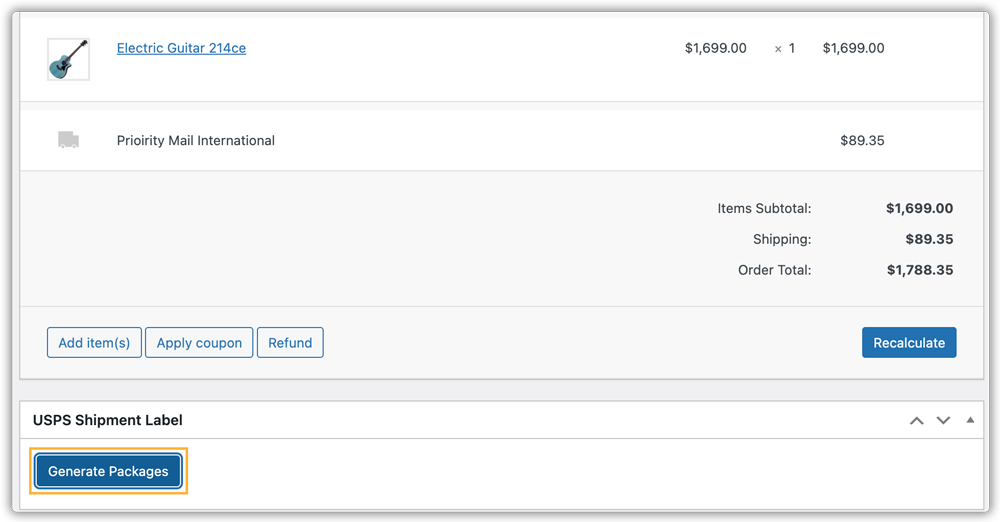This screenshot has width=1000, height=522.
Task: Move USPS Shipment Label panel up
Action: [916, 421]
